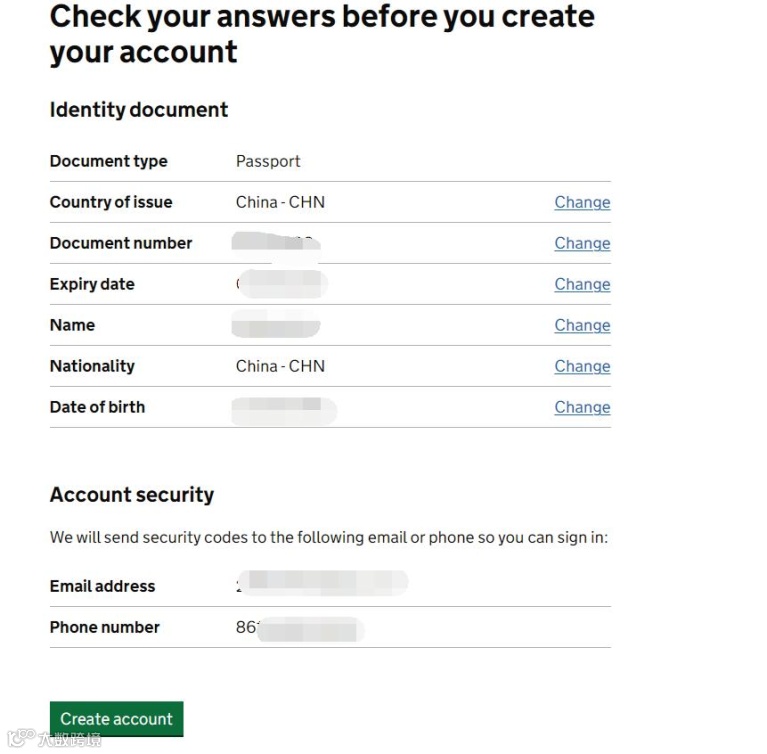Click the Account security section heading
Viewport: 767px width, 754px height.
click(132, 495)
